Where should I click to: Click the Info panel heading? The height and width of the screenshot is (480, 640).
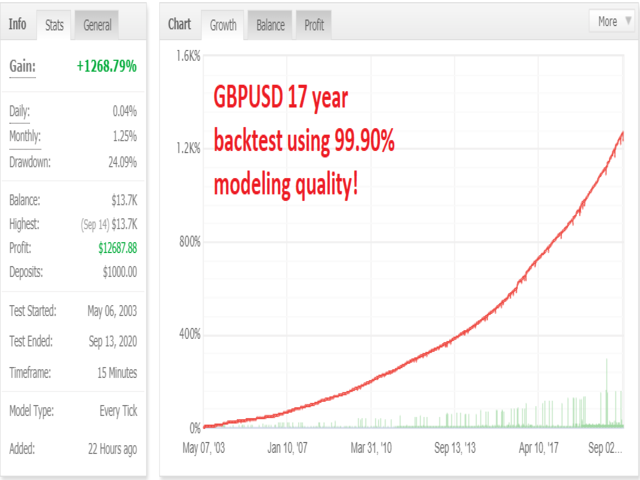(x=18, y=24)
